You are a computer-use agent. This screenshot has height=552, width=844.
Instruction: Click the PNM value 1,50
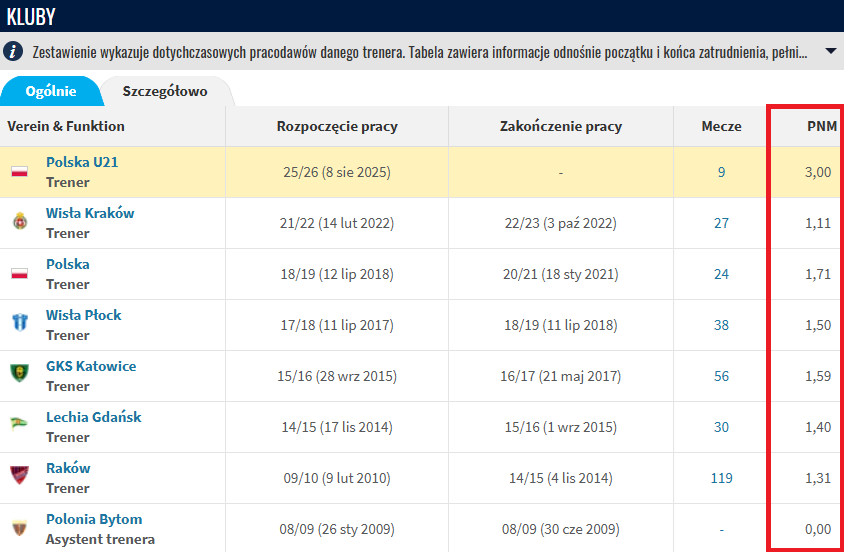[818, 325]
